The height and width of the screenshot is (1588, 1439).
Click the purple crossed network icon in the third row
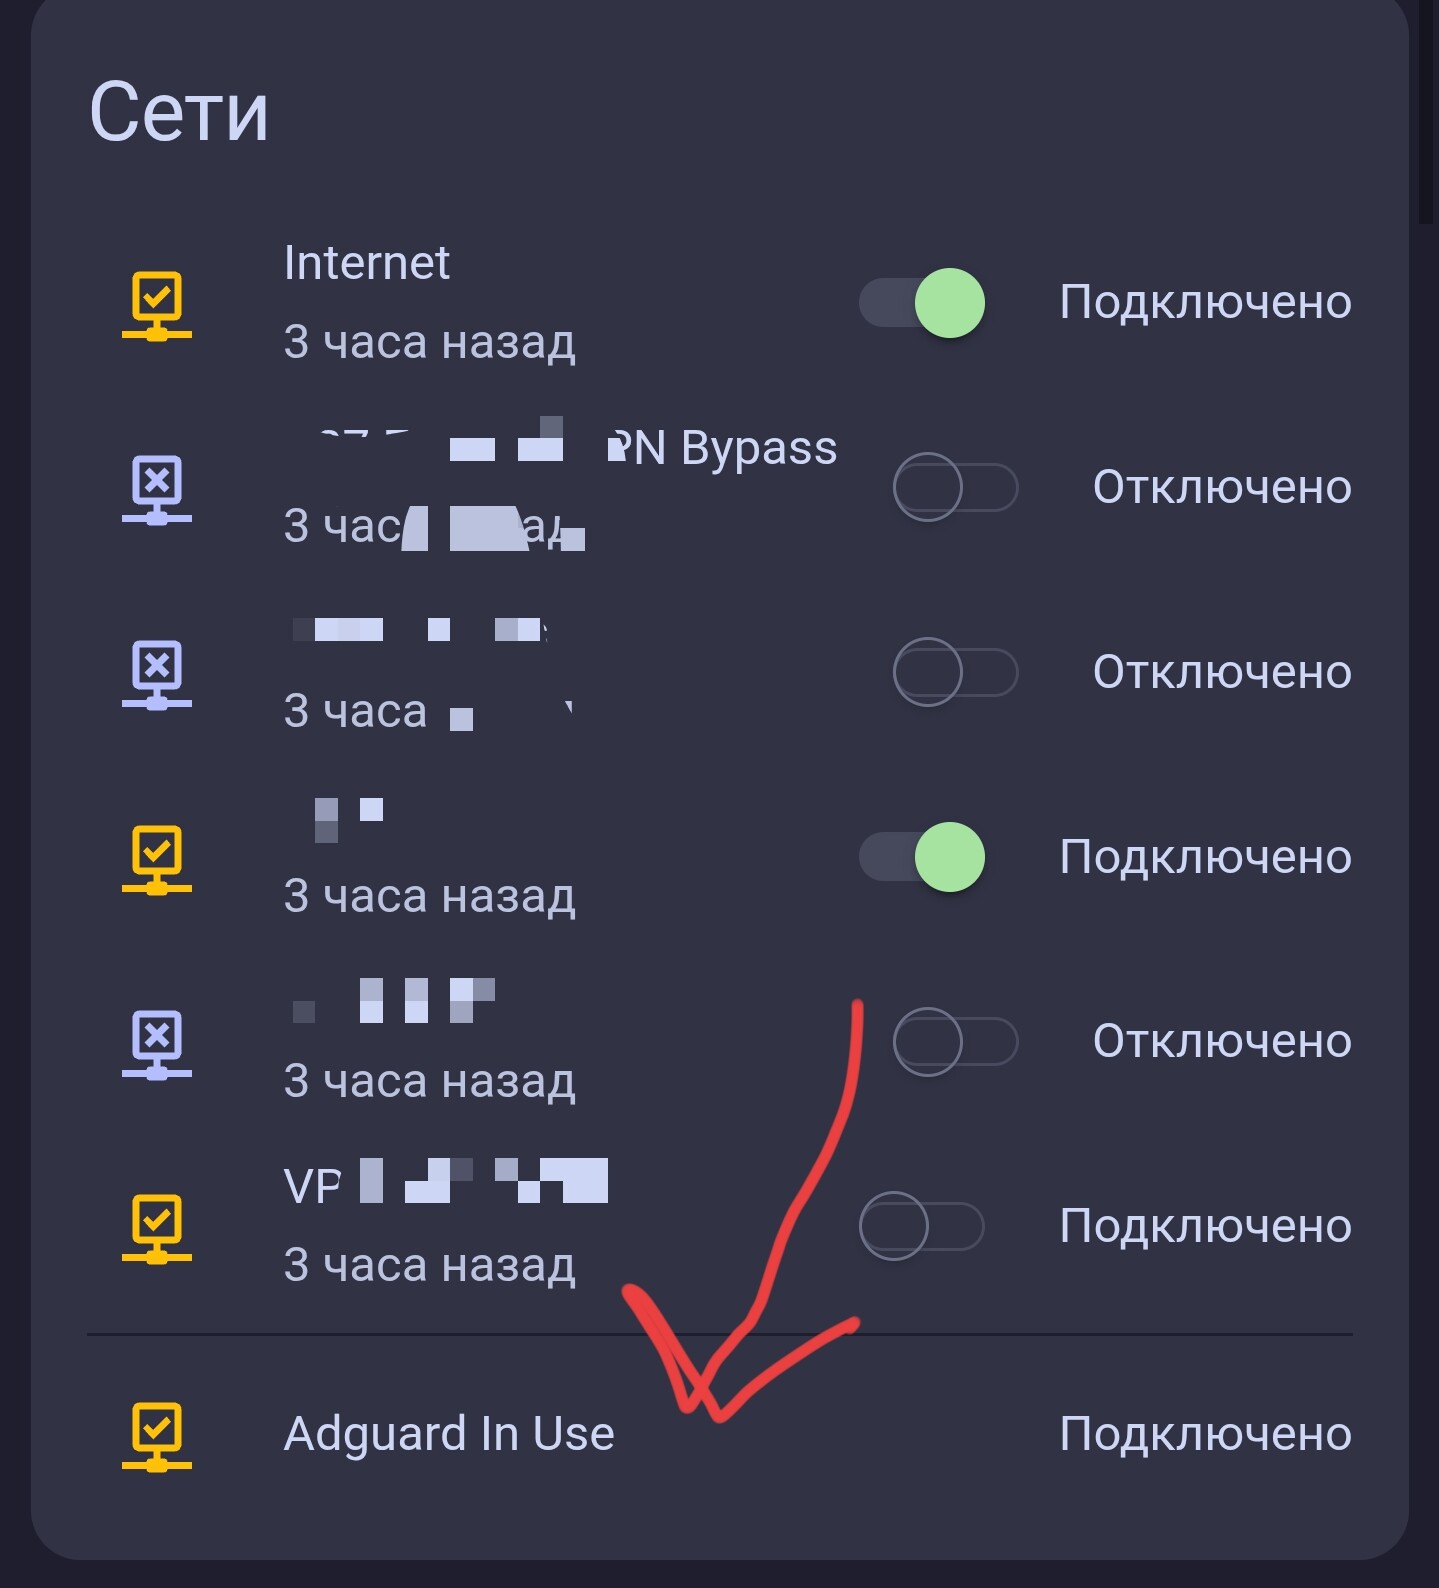coord(157,674)
